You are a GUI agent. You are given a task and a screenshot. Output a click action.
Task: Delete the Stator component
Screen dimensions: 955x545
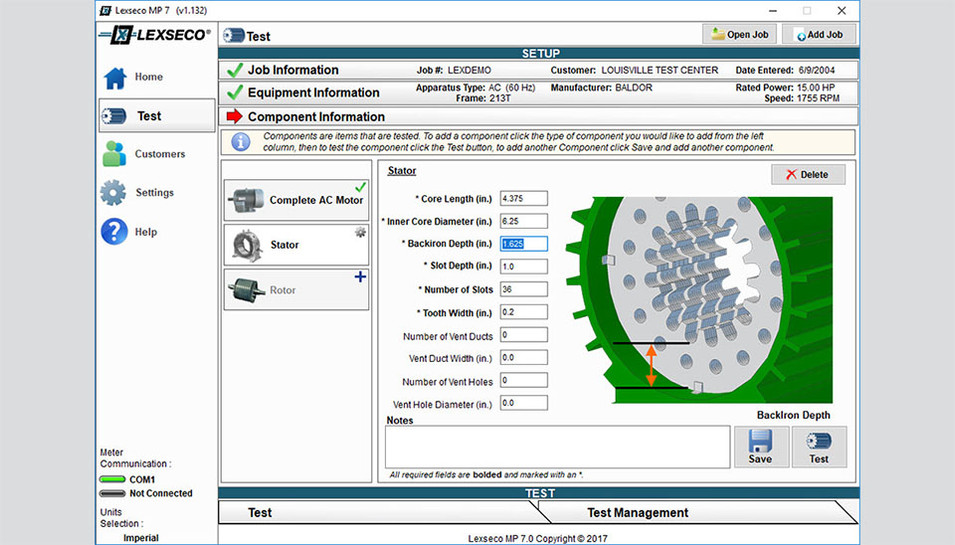click(x=808, y=175)
